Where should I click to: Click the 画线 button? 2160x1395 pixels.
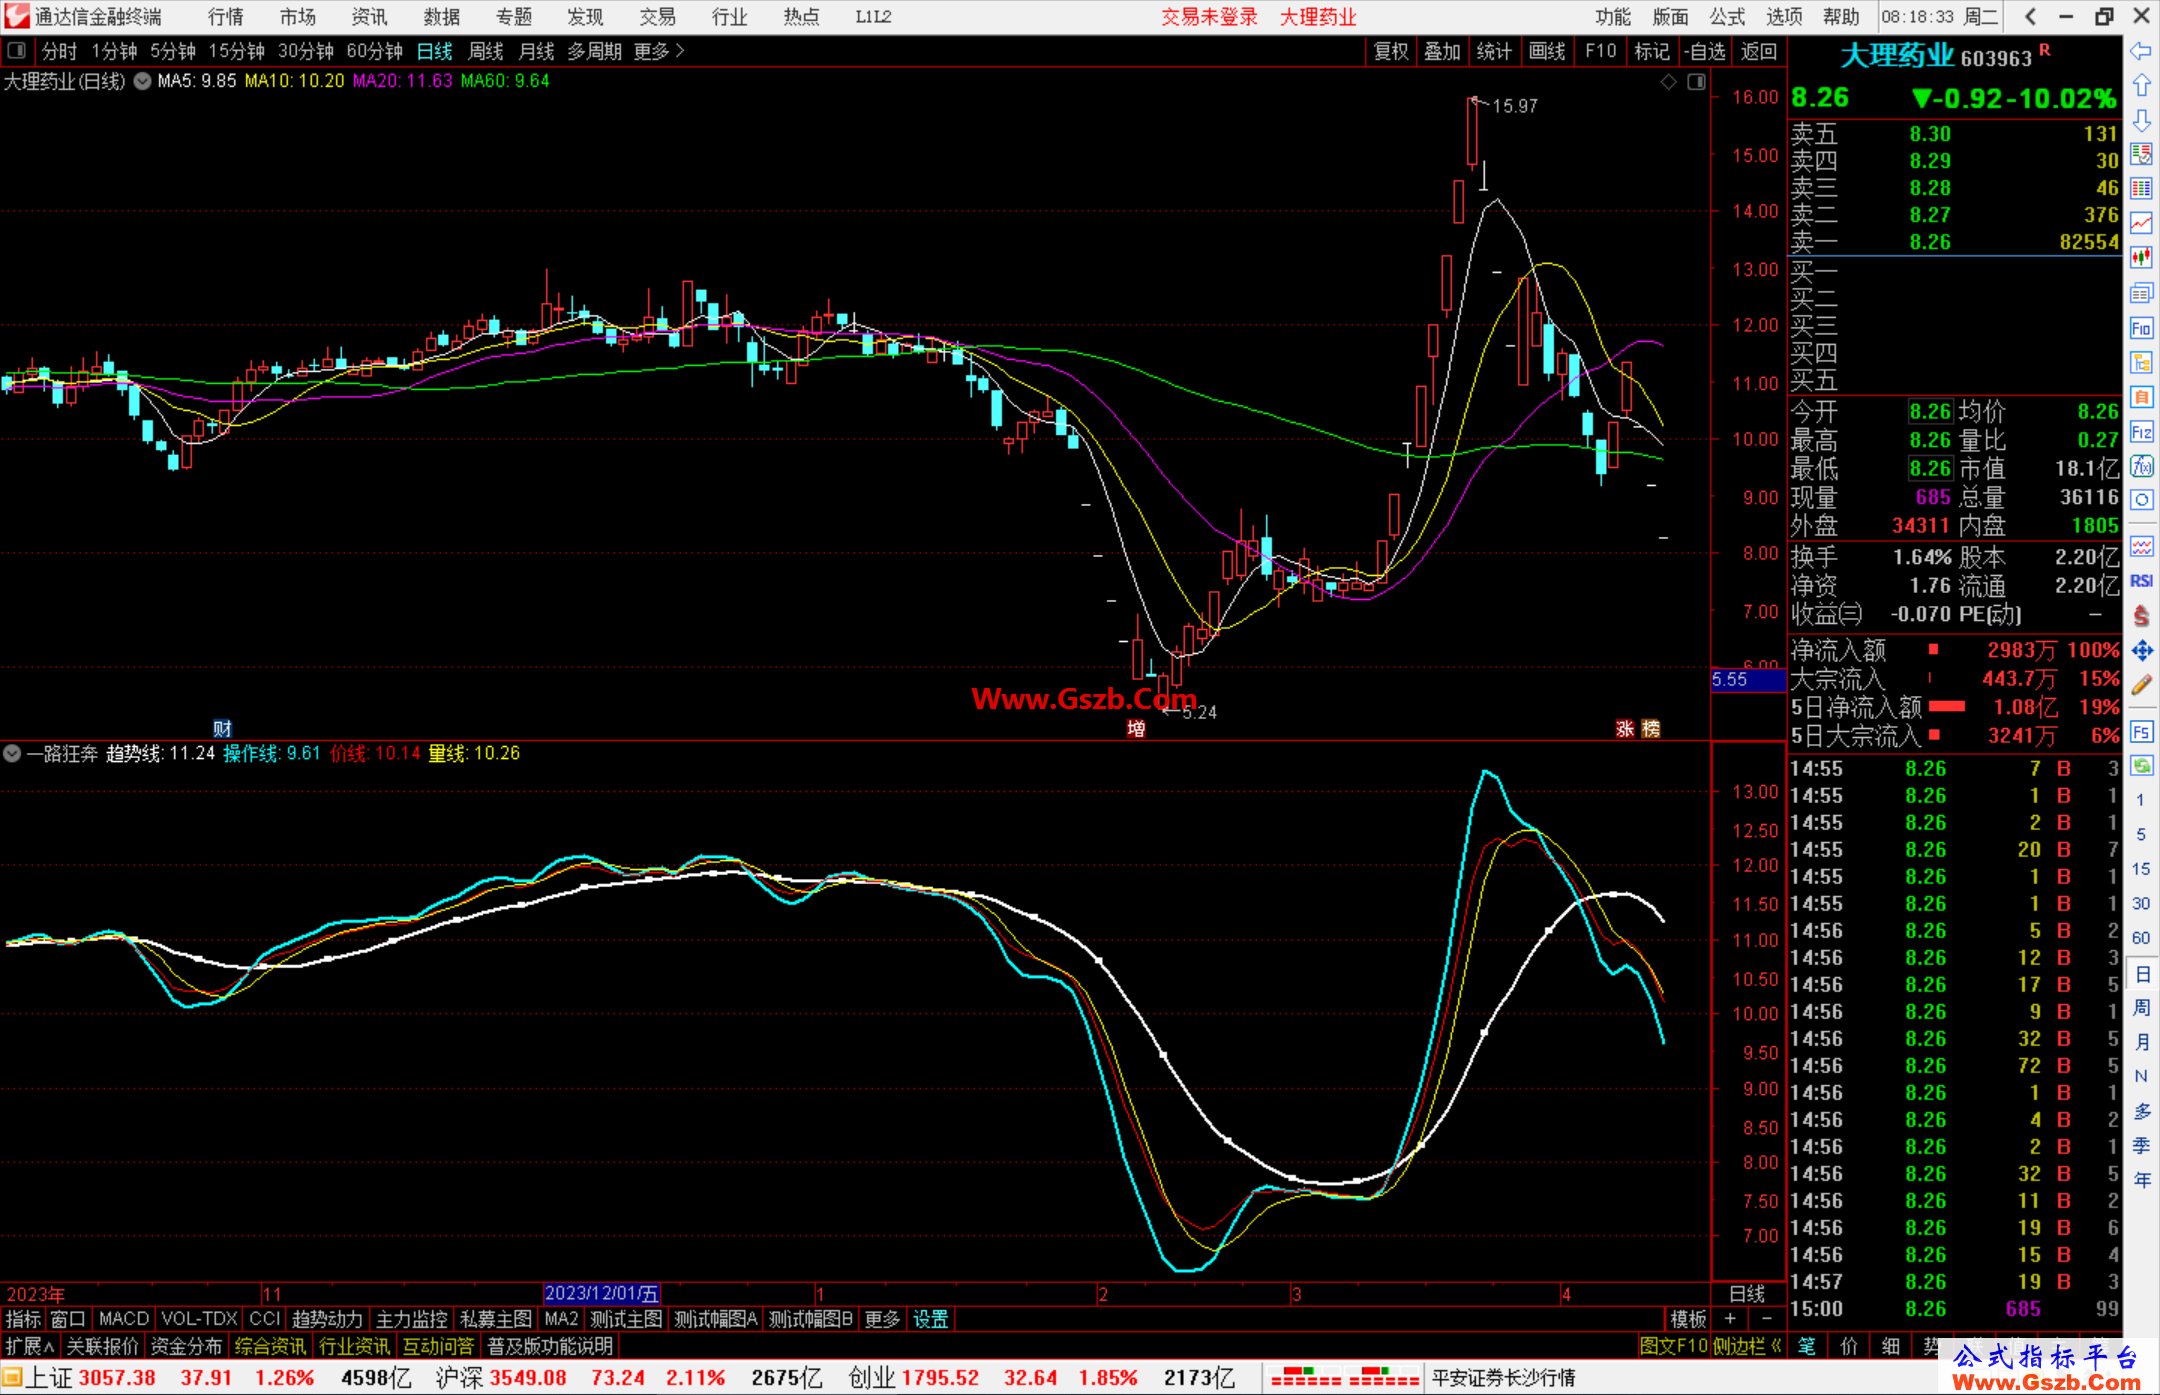pyautogui.click(x=1547, y=51)
